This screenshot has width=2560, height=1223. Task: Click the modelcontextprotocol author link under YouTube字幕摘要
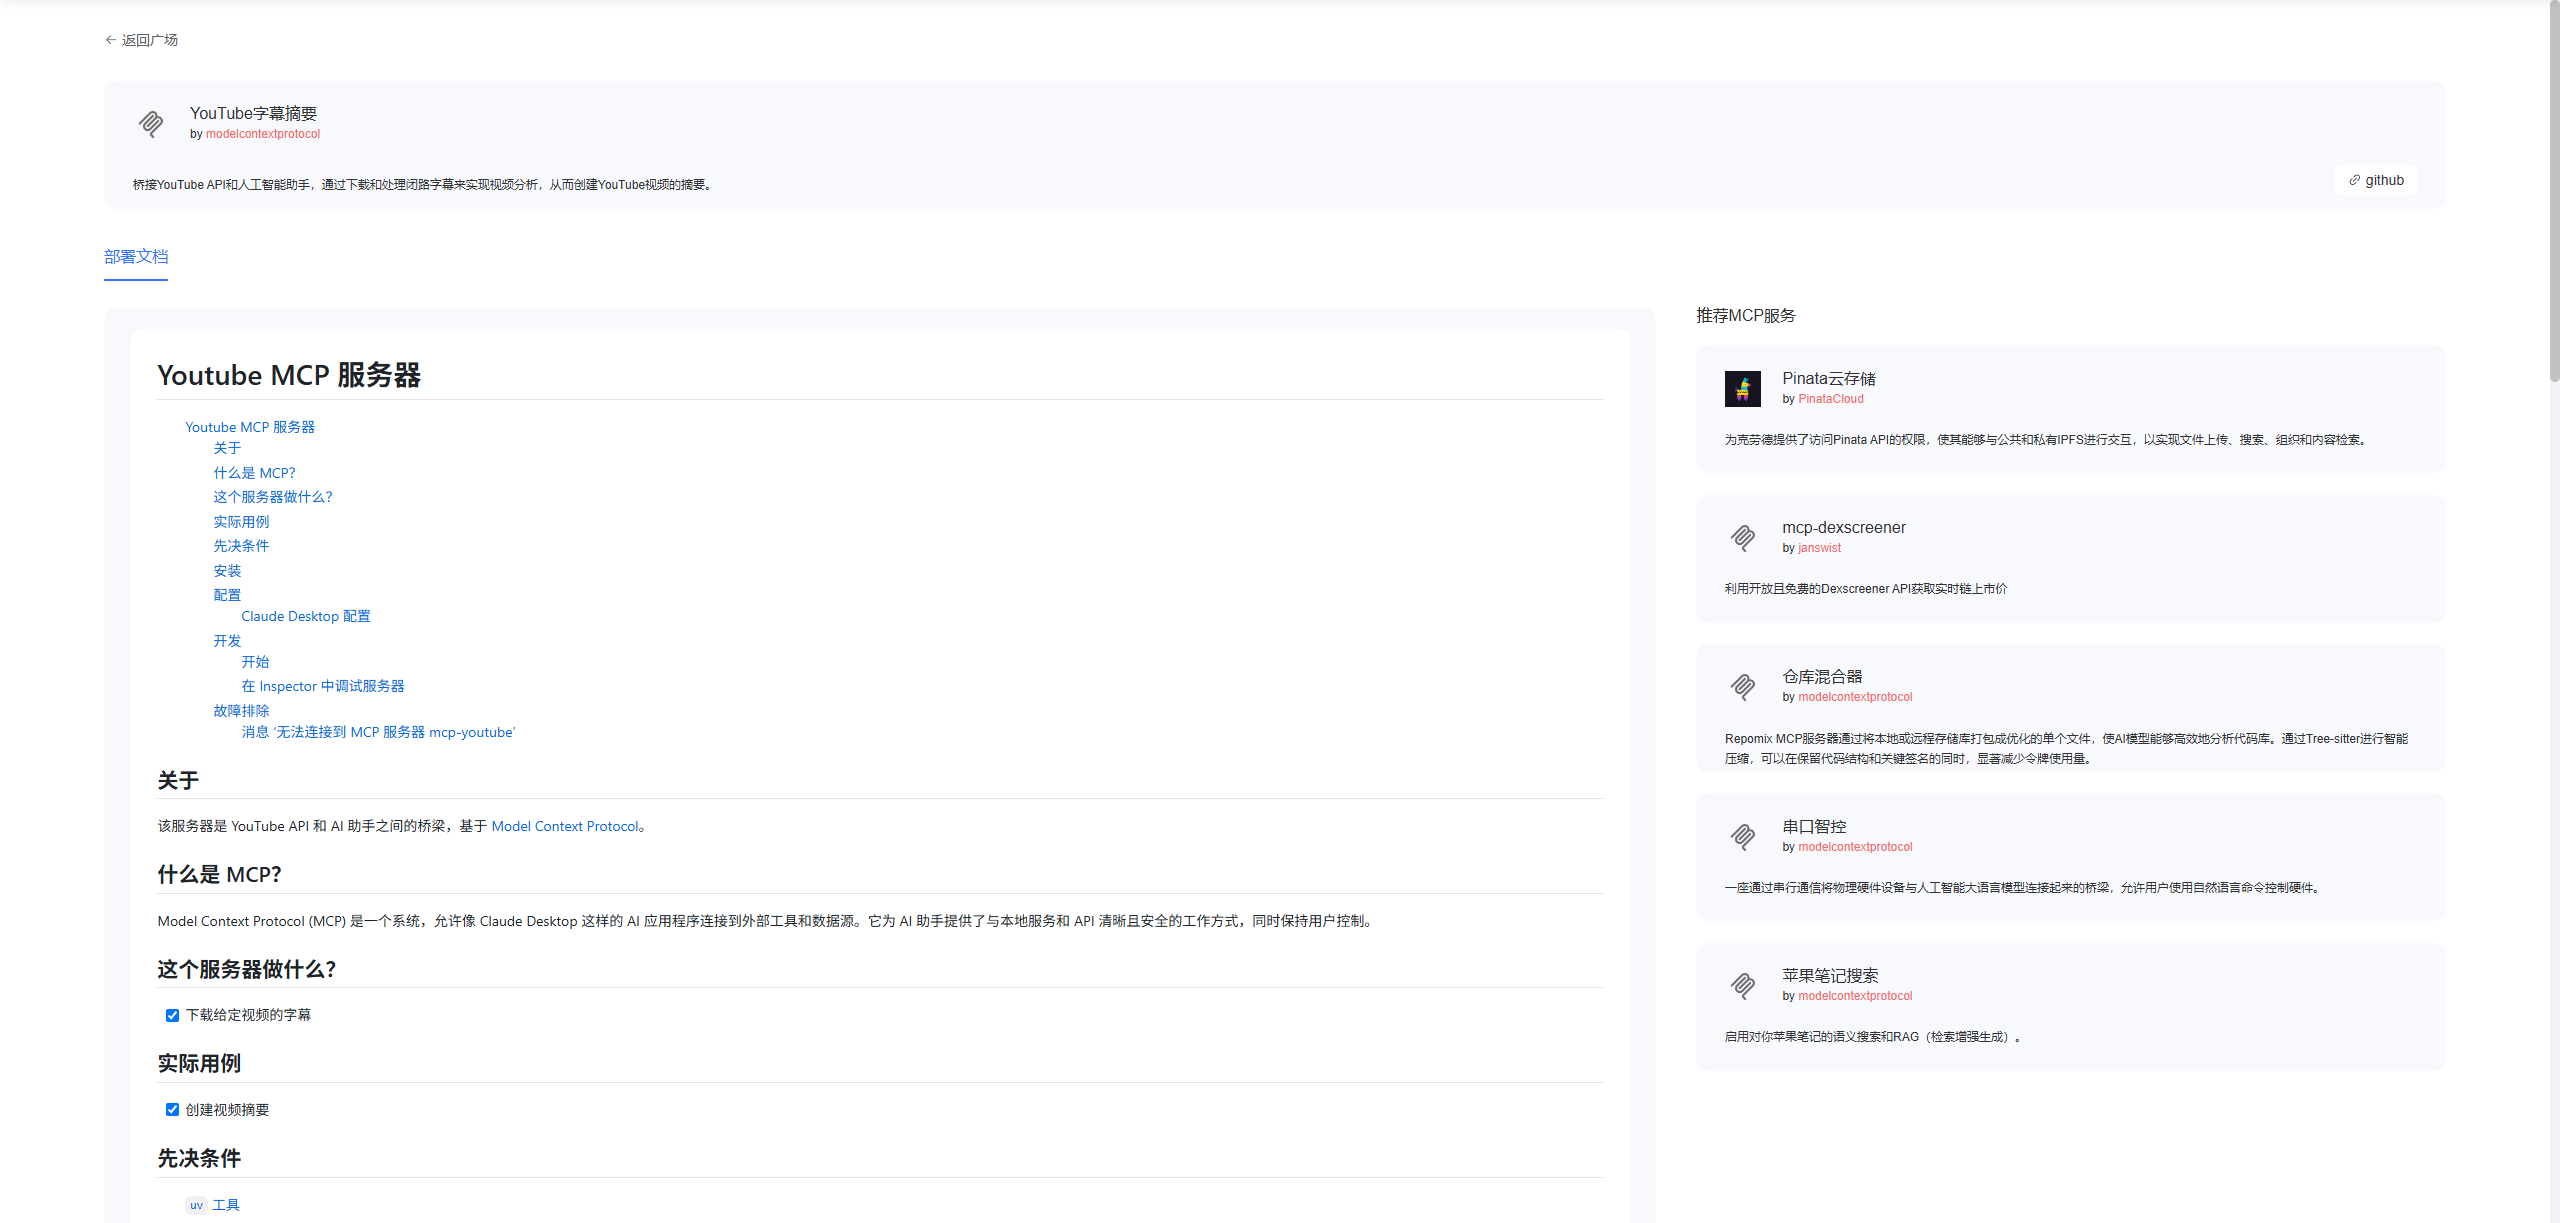[x=262, y=134]
